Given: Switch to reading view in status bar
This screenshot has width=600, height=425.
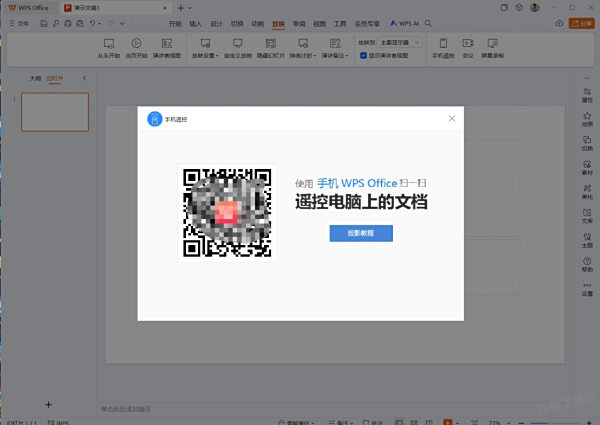Looking at the screenshot, I should [x=429, y=422].
